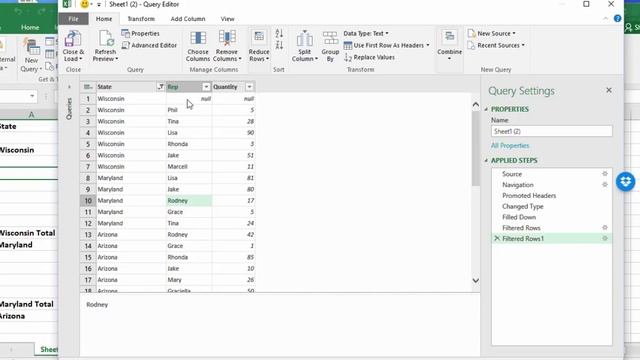Viewport: 640px width, 360px height.
Task: Open query Properties in the ribbon
Action: pyautogui.click(x=140, y=33)
